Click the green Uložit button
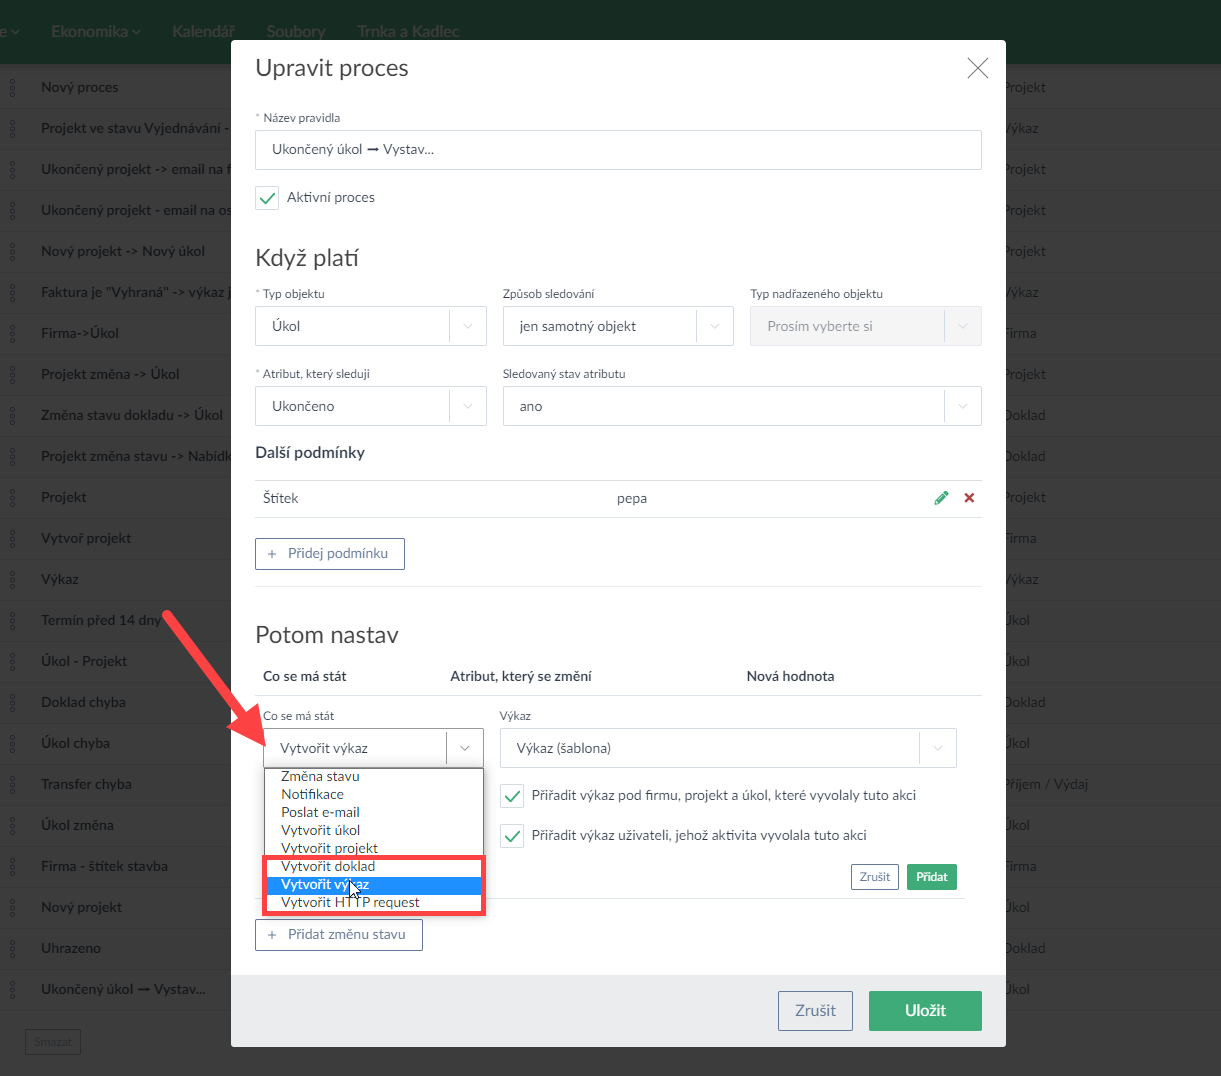This screenshot has height=1076, width=1221. [x=925, y=1011]
